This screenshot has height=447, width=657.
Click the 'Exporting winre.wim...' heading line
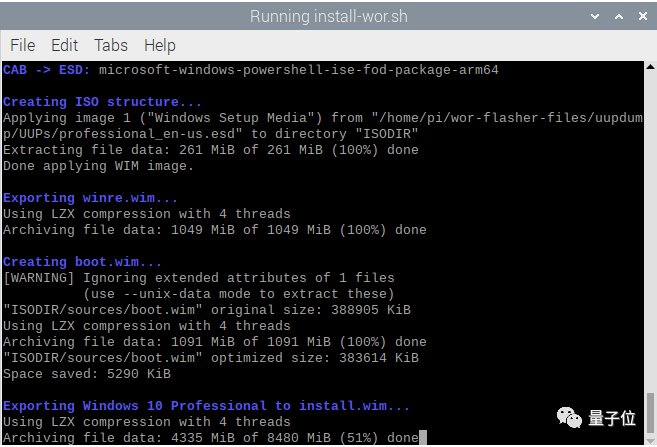coord(92,198)
